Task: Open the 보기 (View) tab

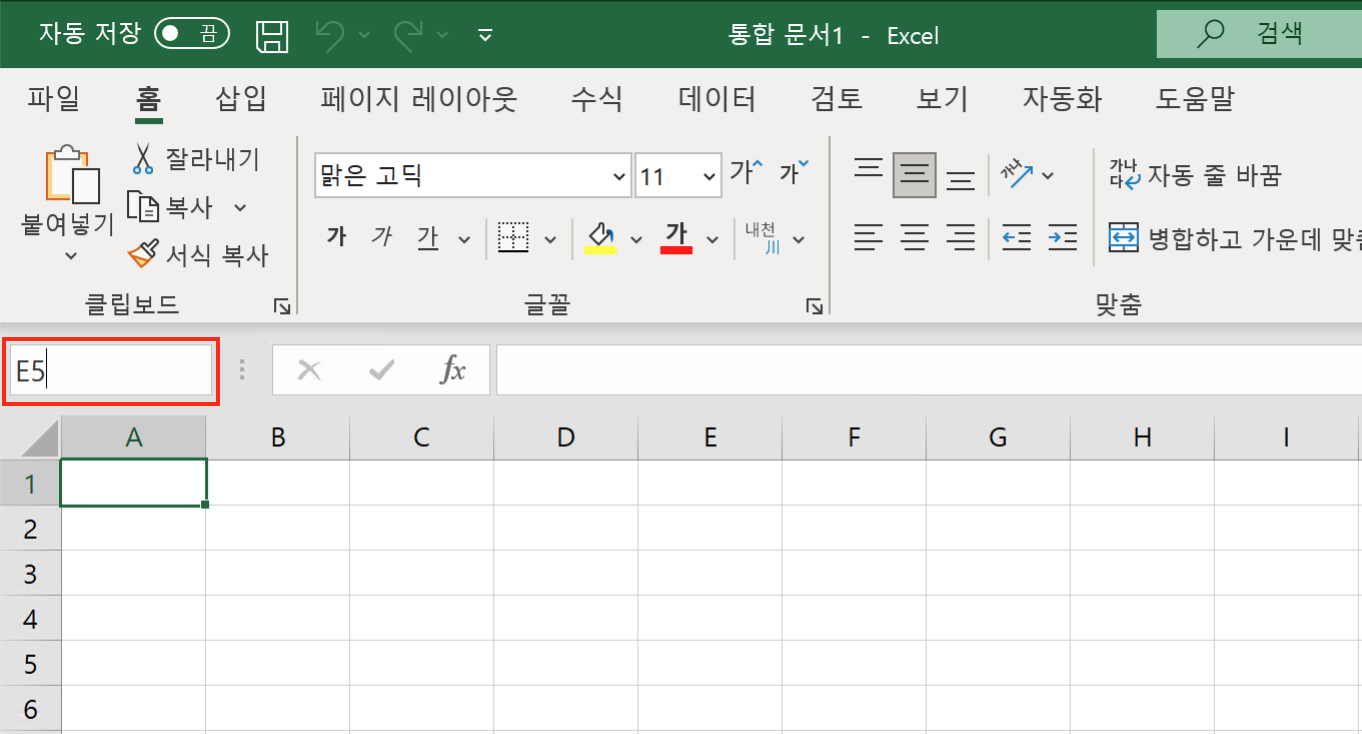Action: (x=942, y=99)
